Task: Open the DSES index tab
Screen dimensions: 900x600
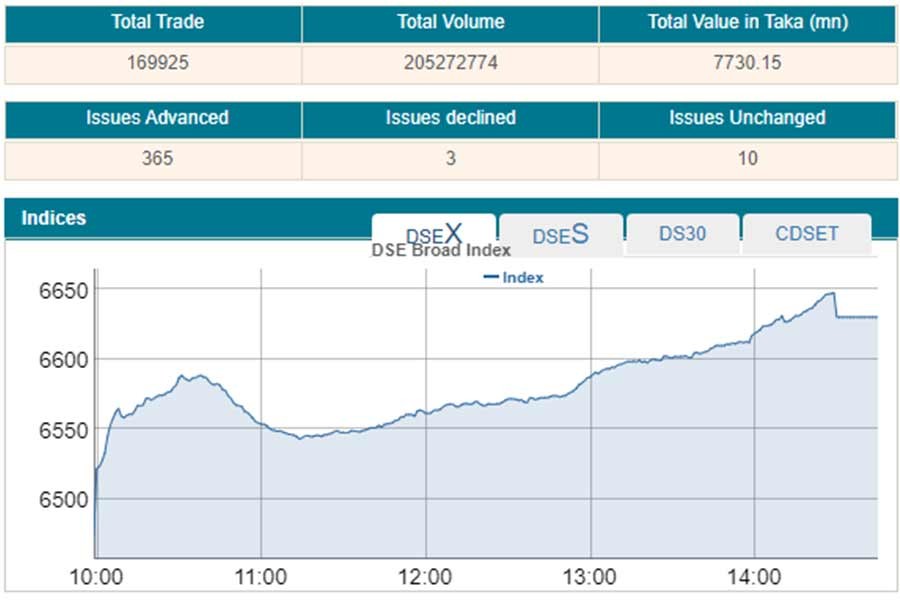Action: click(x=560, y=235)
